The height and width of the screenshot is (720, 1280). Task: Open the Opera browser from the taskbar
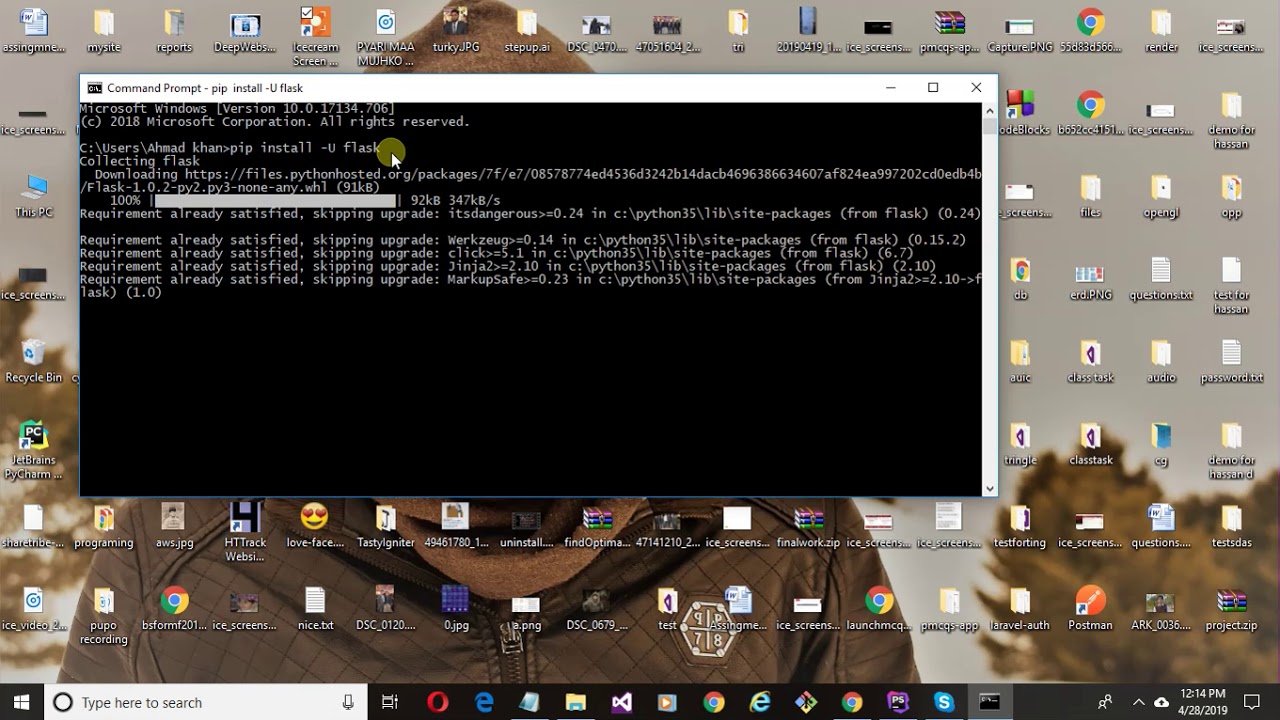pyautogui.click(x=437, y=702)
